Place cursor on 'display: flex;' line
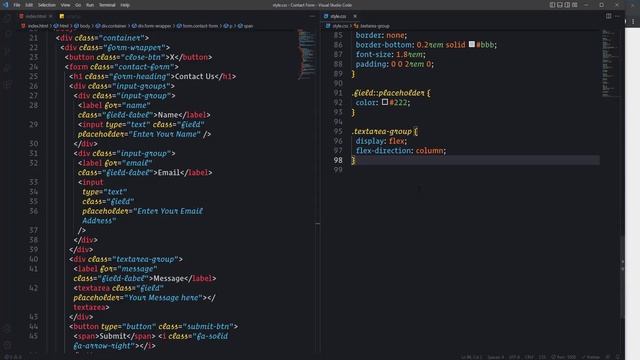The width and height of the screenshot is (640, 360). 381,141
